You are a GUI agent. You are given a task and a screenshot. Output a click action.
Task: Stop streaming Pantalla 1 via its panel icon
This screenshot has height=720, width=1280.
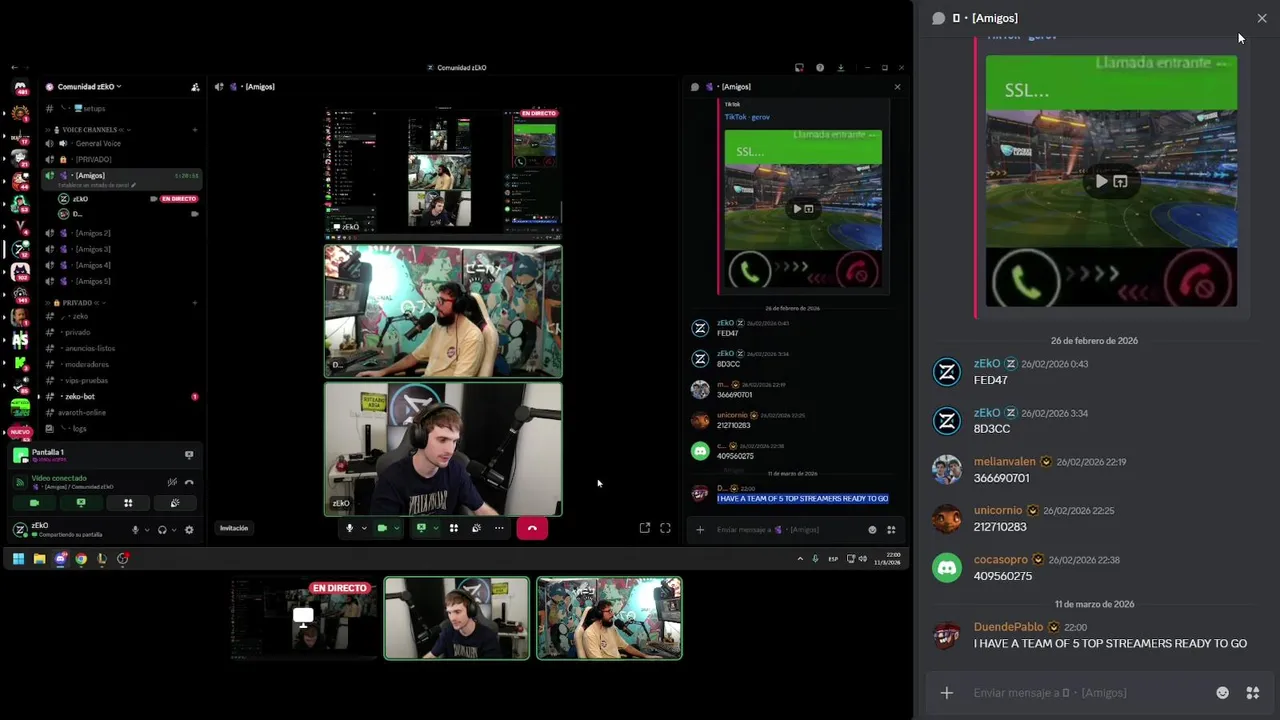pos(189,454)
